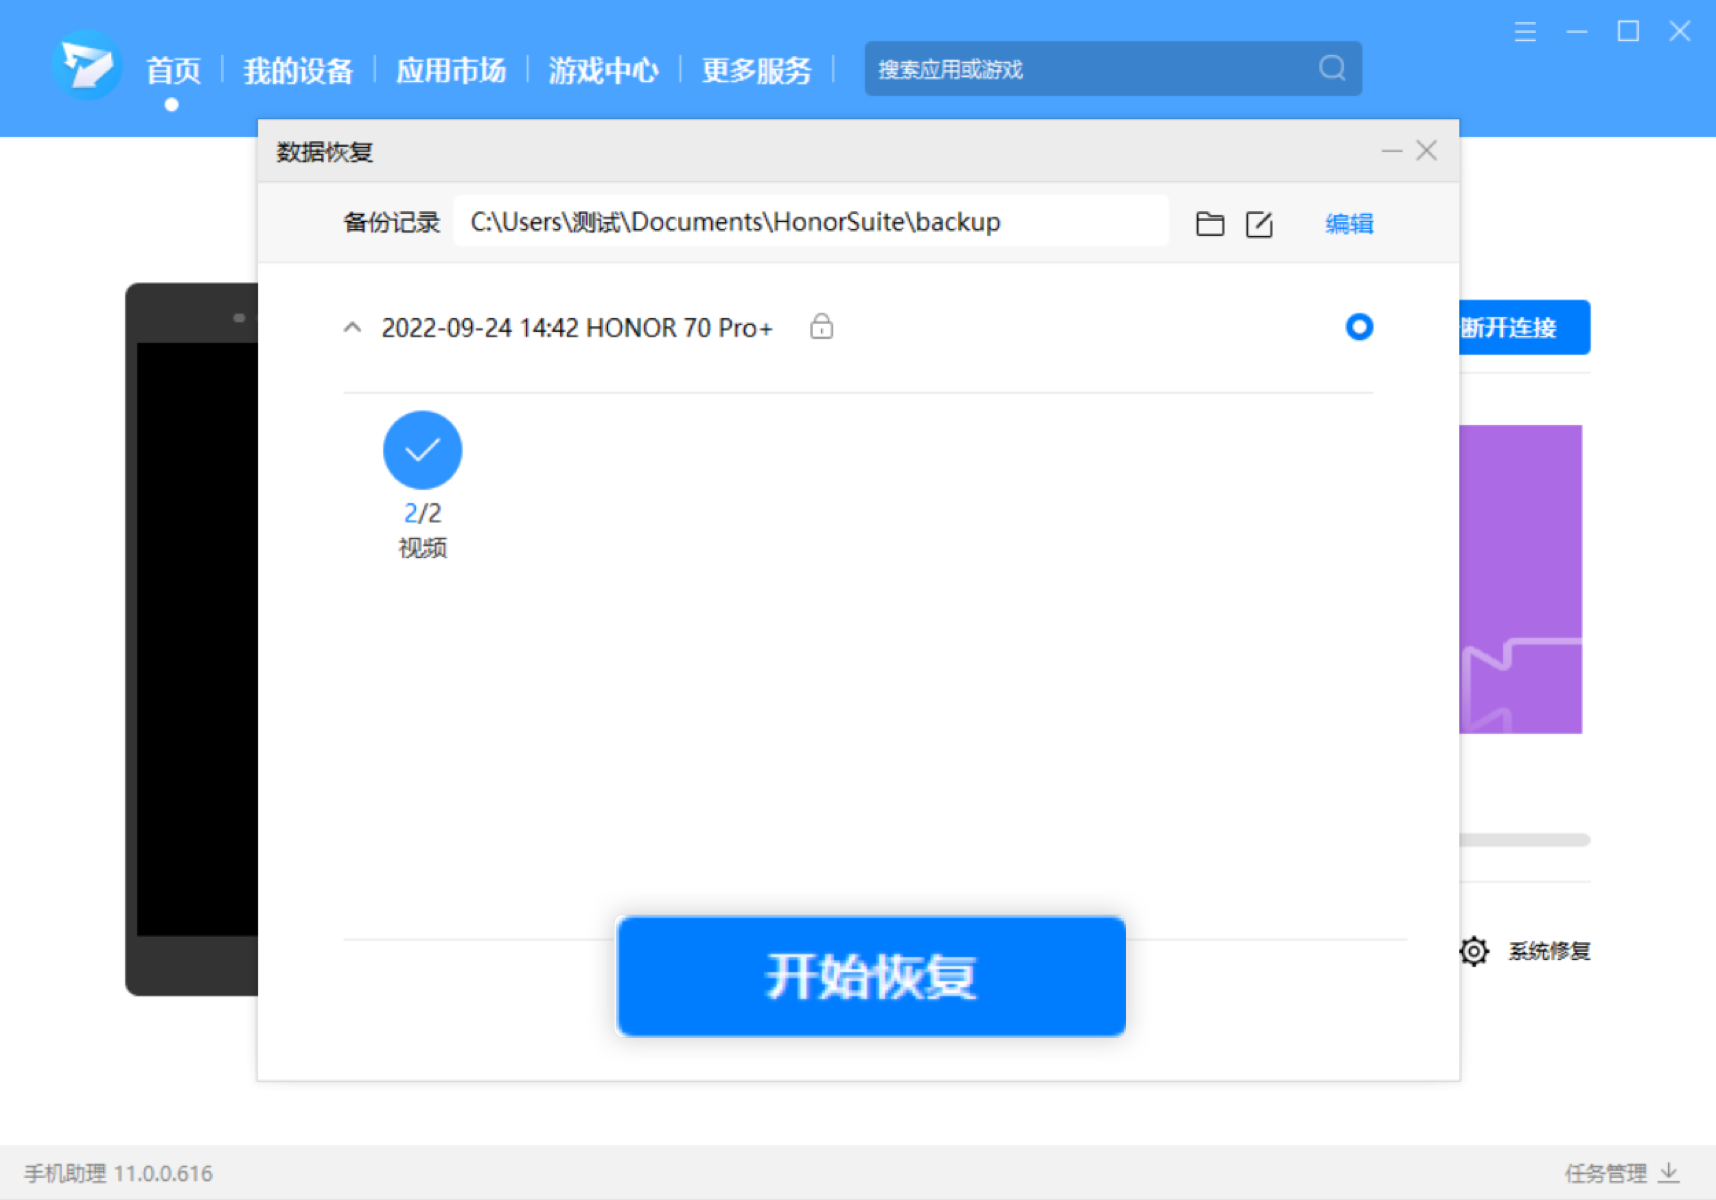The width and height of the screenshot is (1716, 1200).
Task: Click the 断开连接 button on the right
Action: 1513,327
